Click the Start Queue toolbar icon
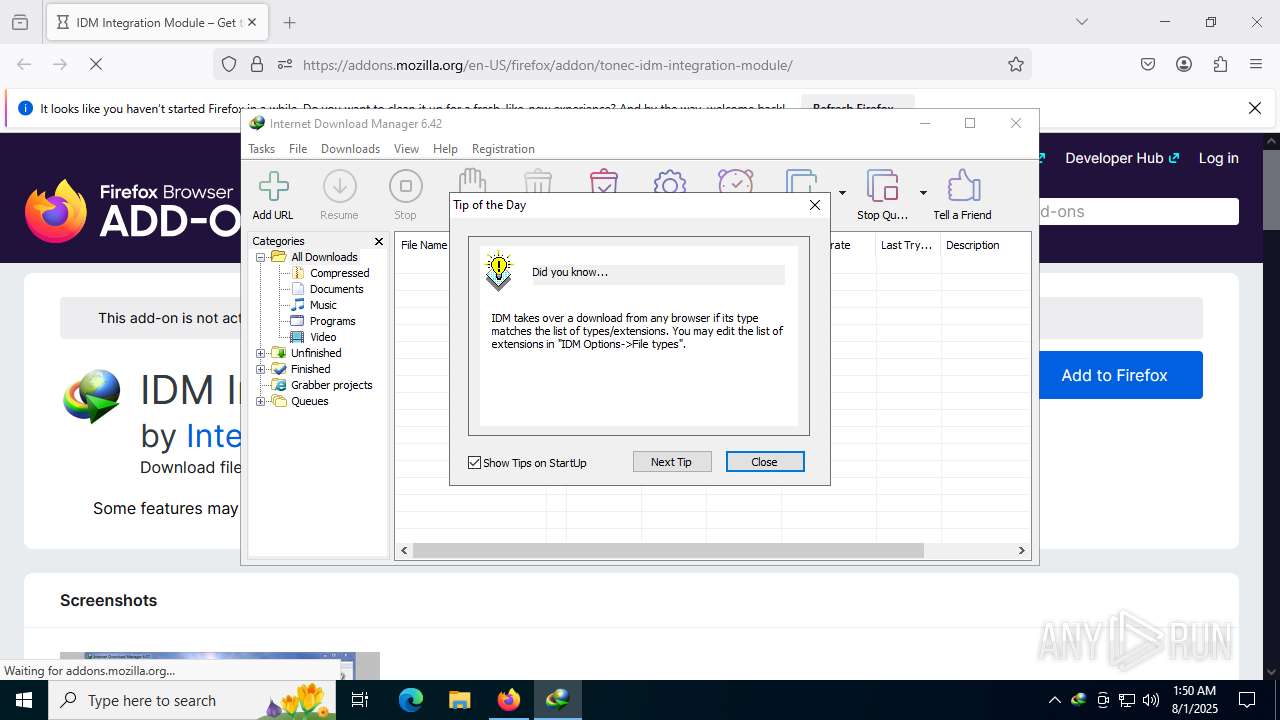Screen dimensions: 1280x720 point(801,181)
